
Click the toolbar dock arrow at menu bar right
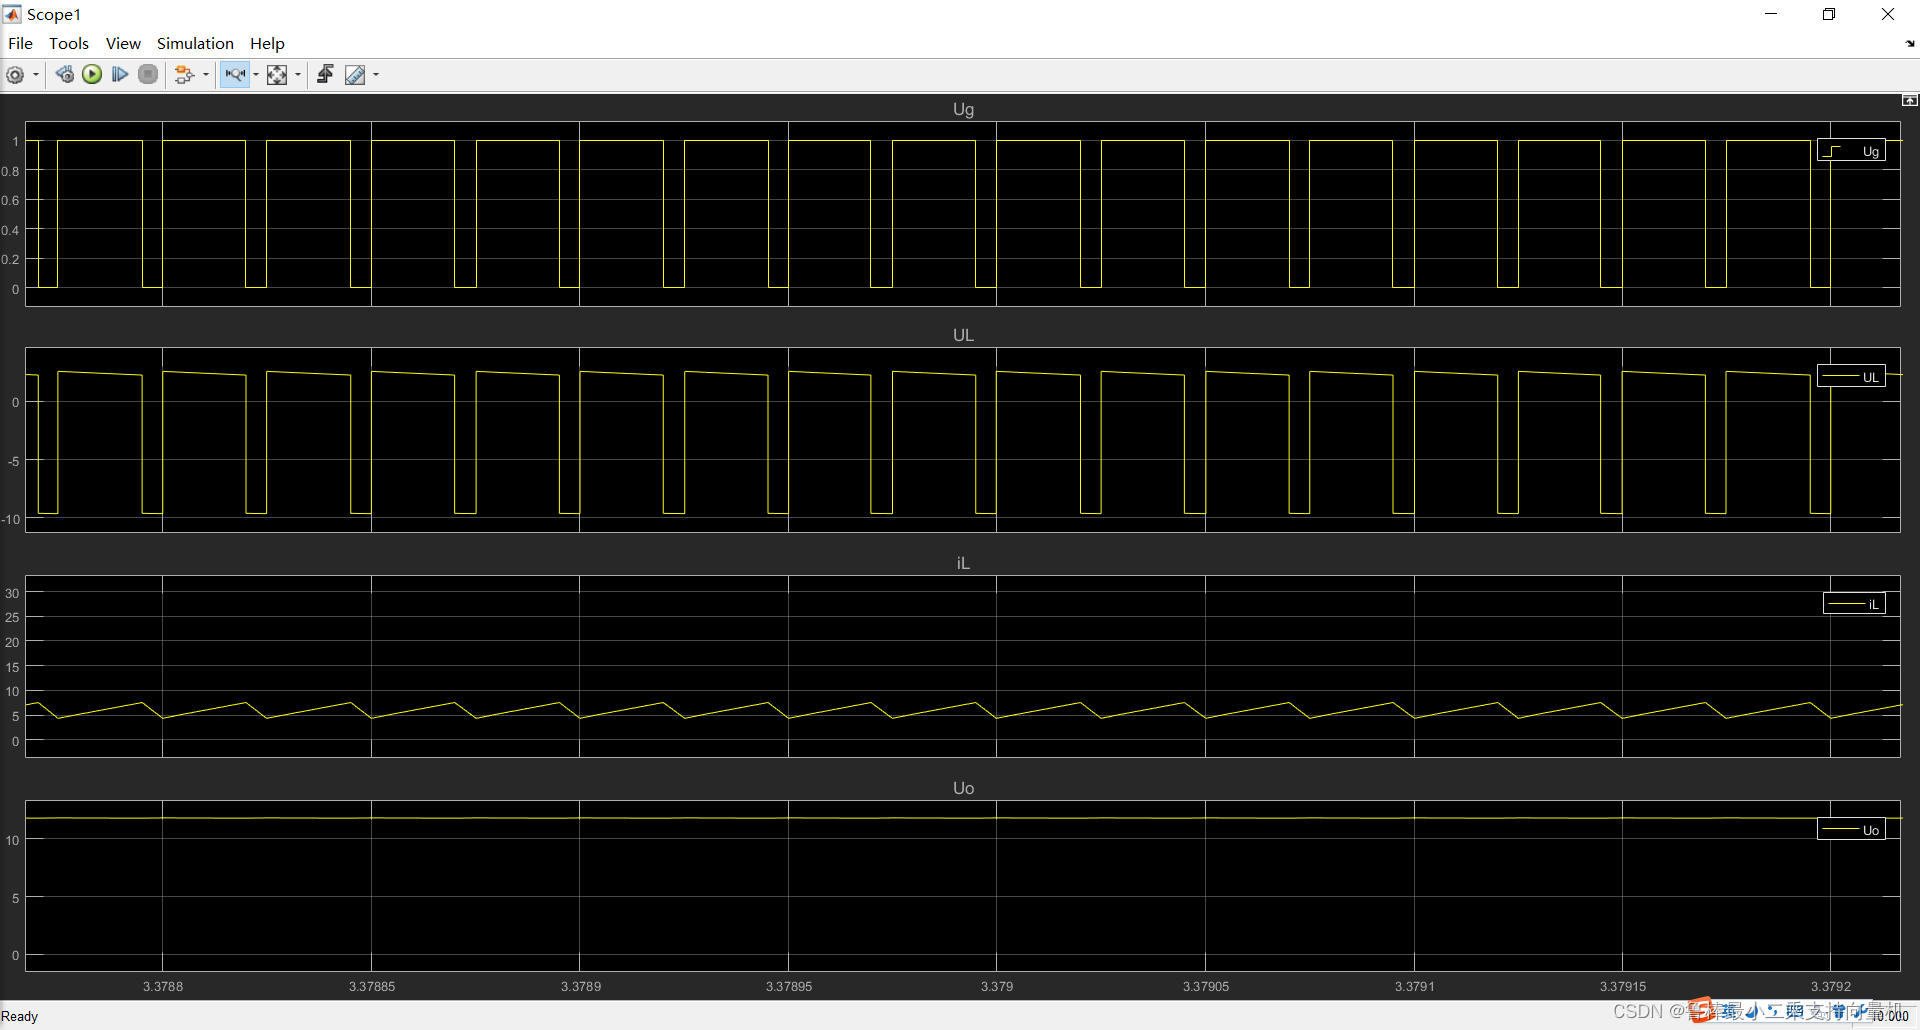(1910, 43)
